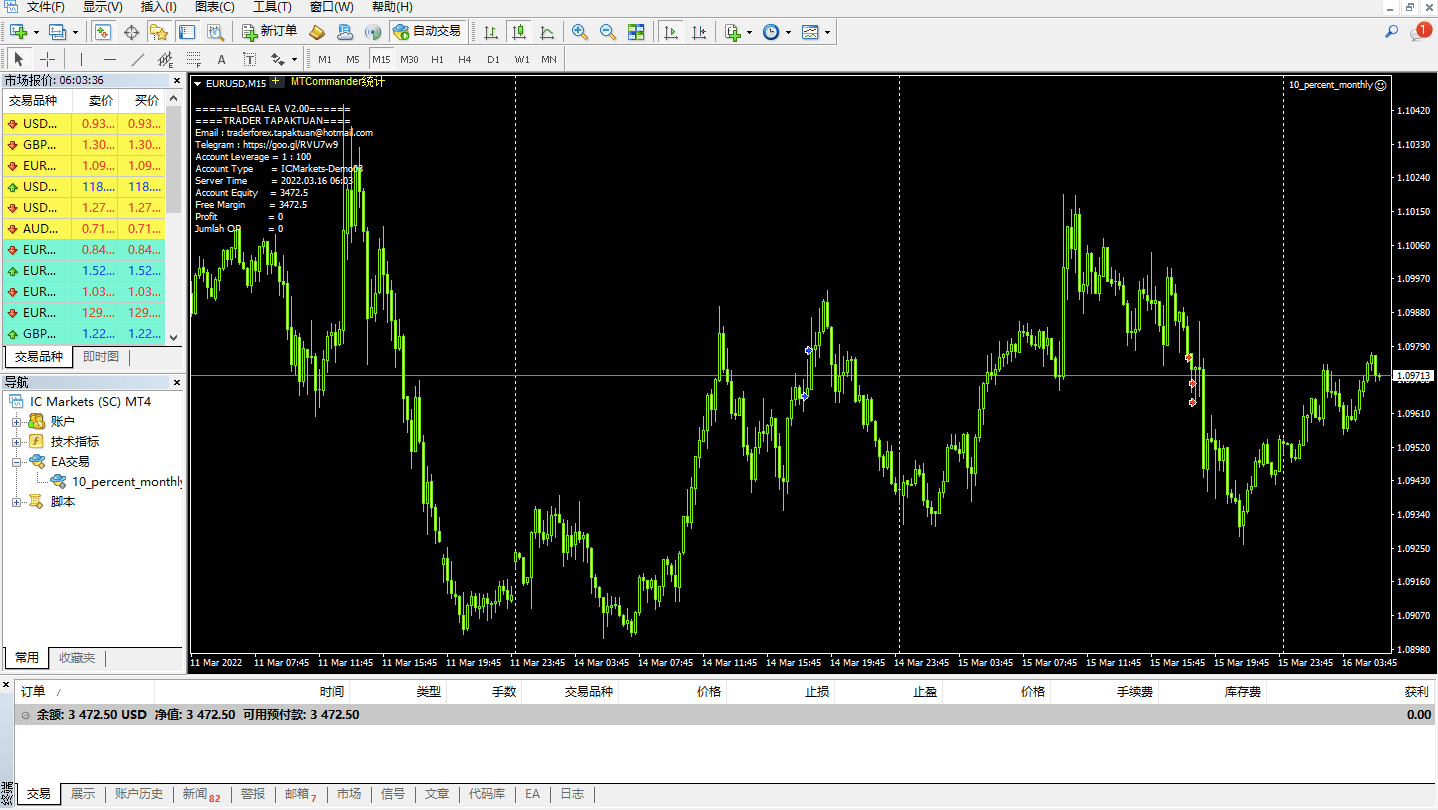The width and height of the screenshot is (1438, 810).
Task: Switch to the 账户历史 tab
Action: [139, 793]
